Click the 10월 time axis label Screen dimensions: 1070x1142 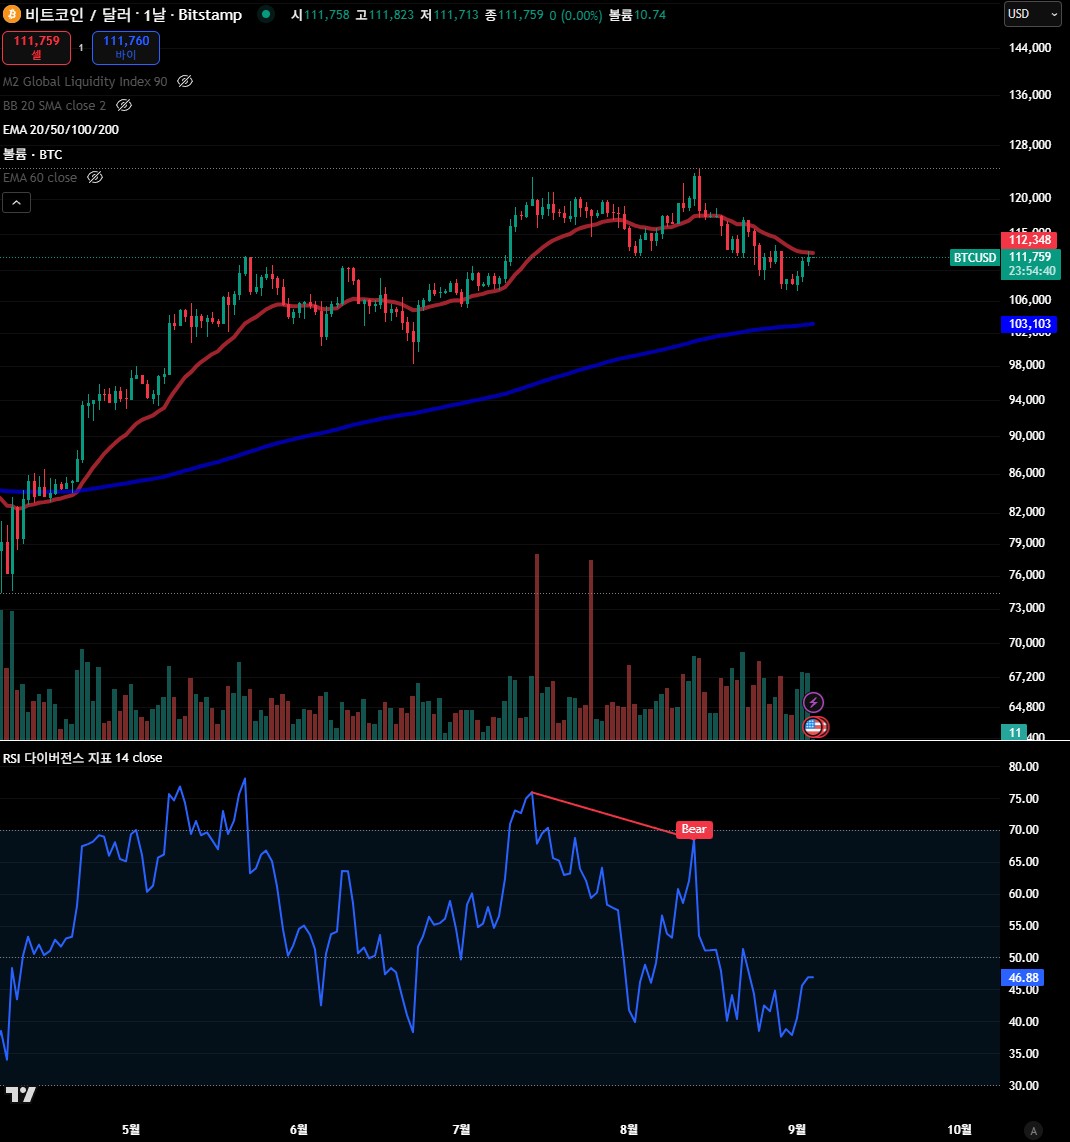[959, 1129]
